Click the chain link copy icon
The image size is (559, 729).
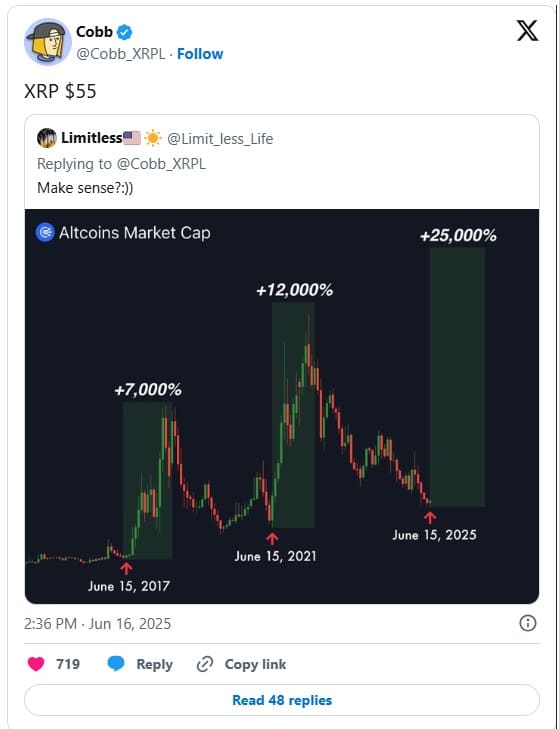[205, 664]
